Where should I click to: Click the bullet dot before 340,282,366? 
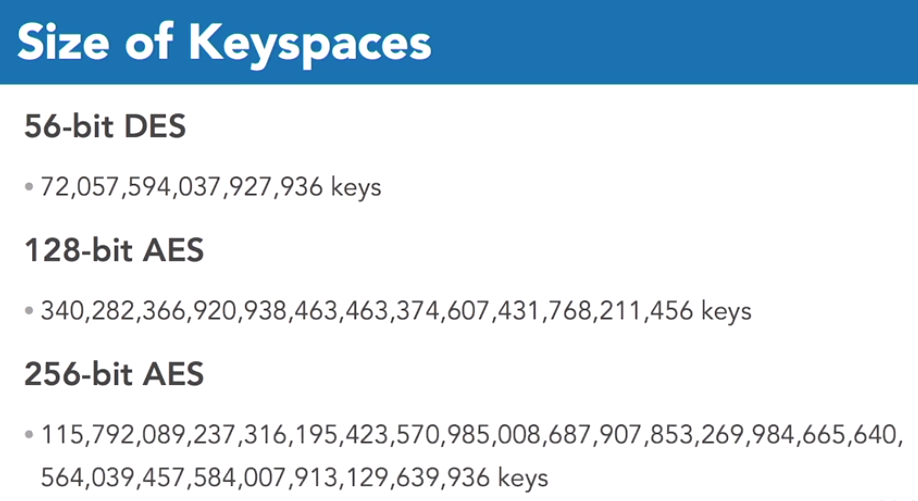pyautogui.click(x=30, y=311)
